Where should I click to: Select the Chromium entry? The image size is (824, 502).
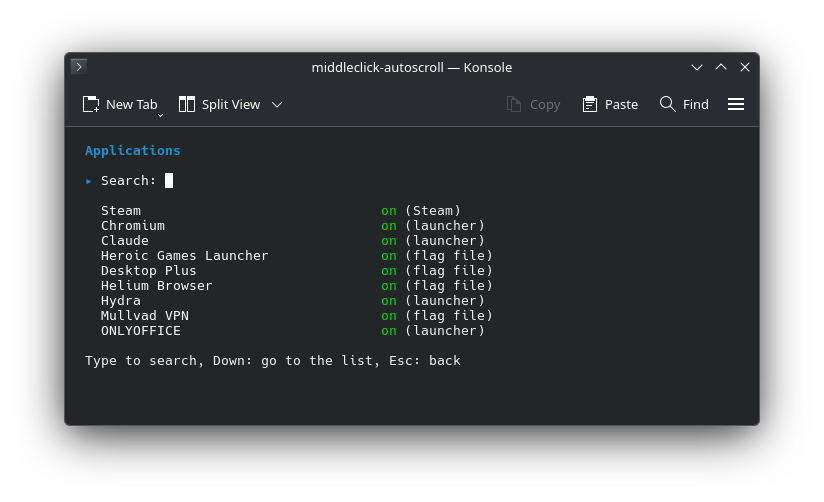133,226
